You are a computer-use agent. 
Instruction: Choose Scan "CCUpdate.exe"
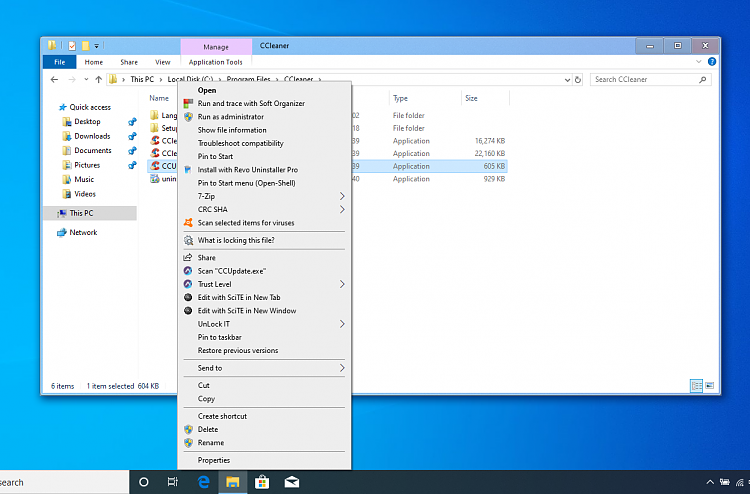(264, 271)
